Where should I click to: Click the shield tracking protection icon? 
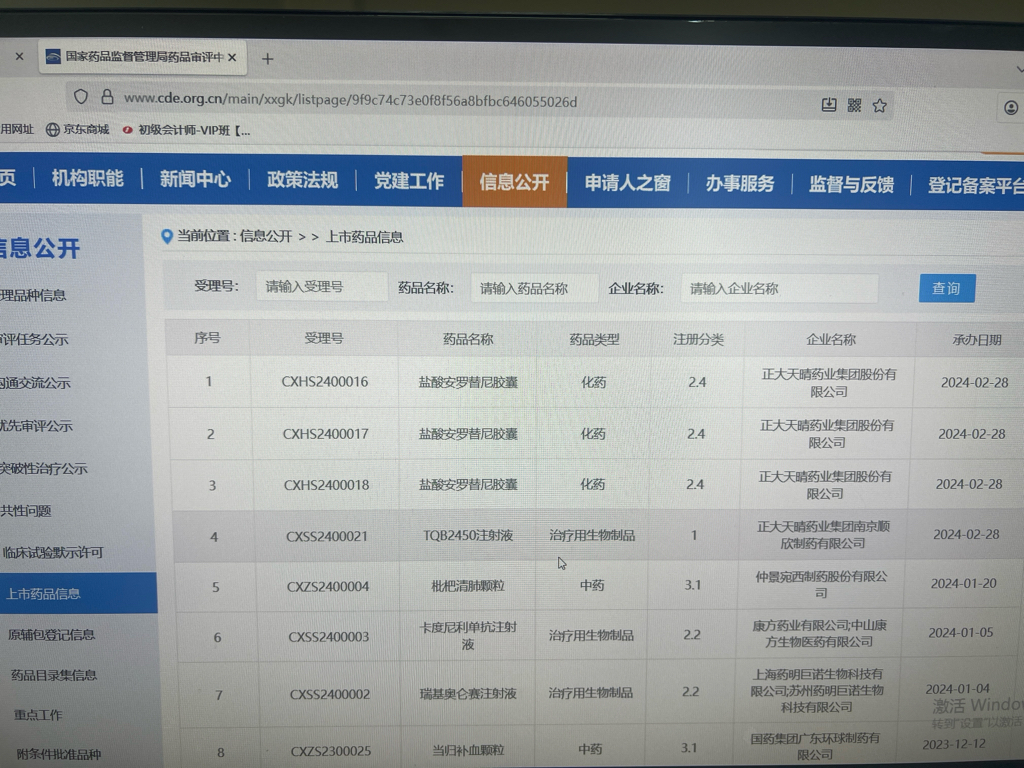click(81, 97)
